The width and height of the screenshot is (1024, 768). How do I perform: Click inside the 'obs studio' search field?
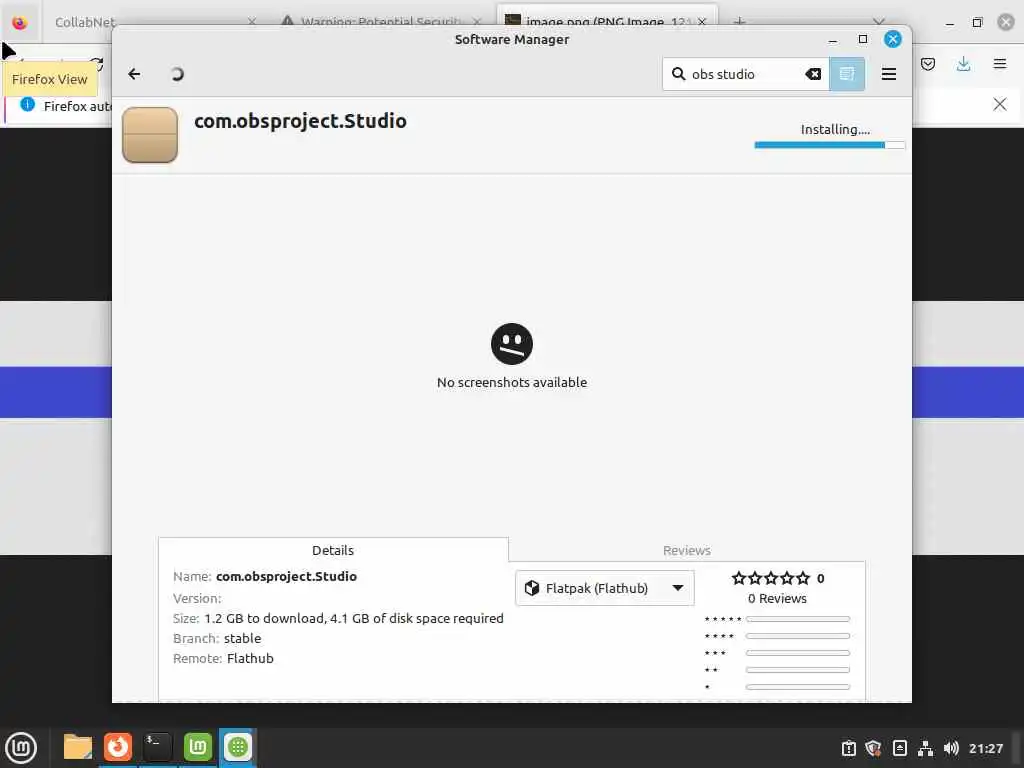tap(746, 74)
